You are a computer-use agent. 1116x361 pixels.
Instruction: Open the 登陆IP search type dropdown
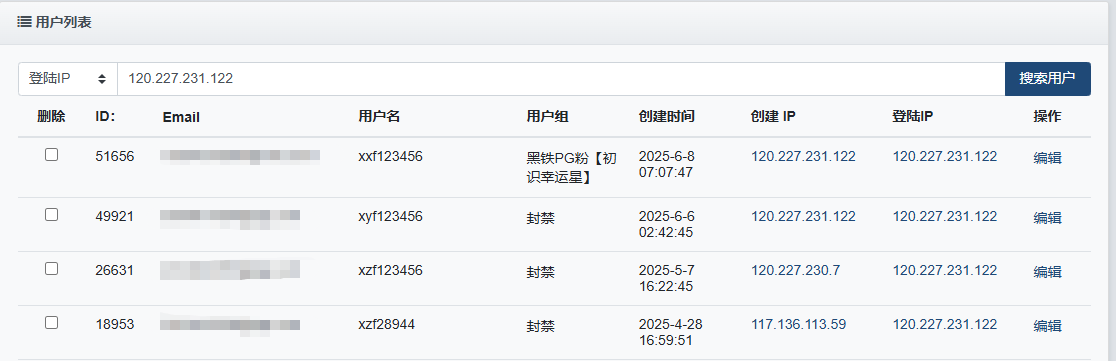[68, 78]
